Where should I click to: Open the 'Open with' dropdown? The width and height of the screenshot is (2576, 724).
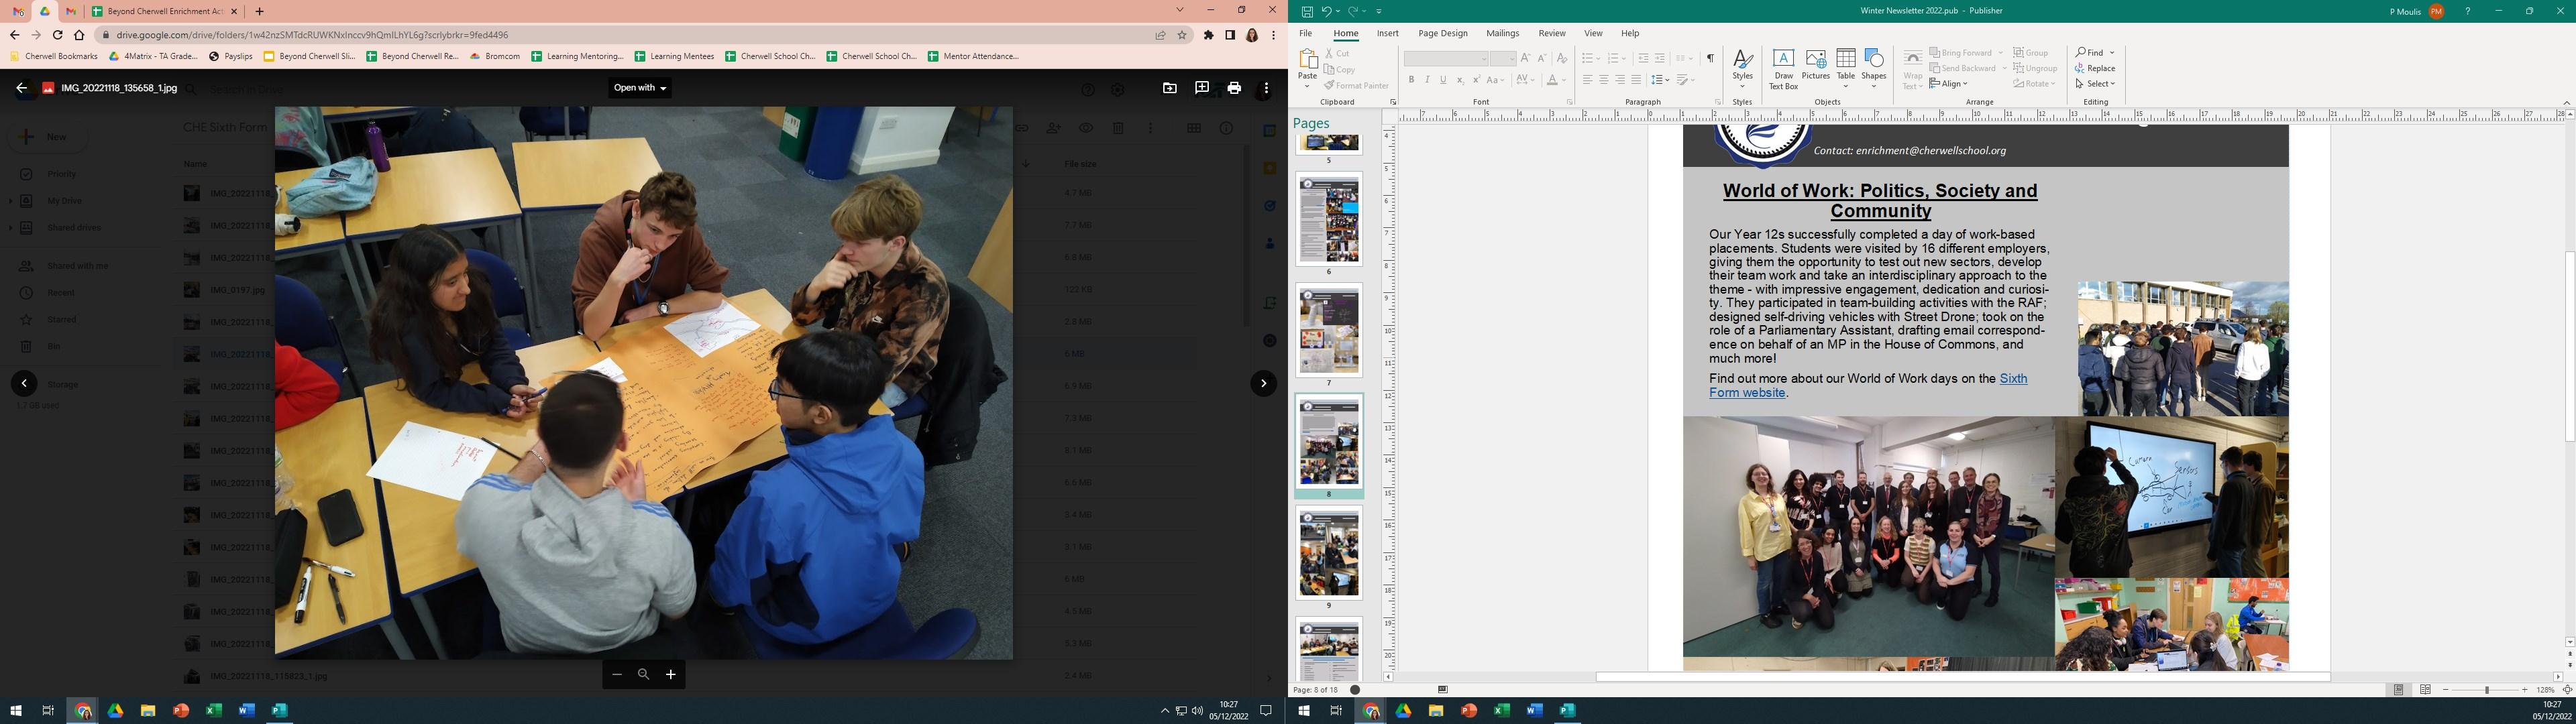pyautogui.click(x=640, y=88)
